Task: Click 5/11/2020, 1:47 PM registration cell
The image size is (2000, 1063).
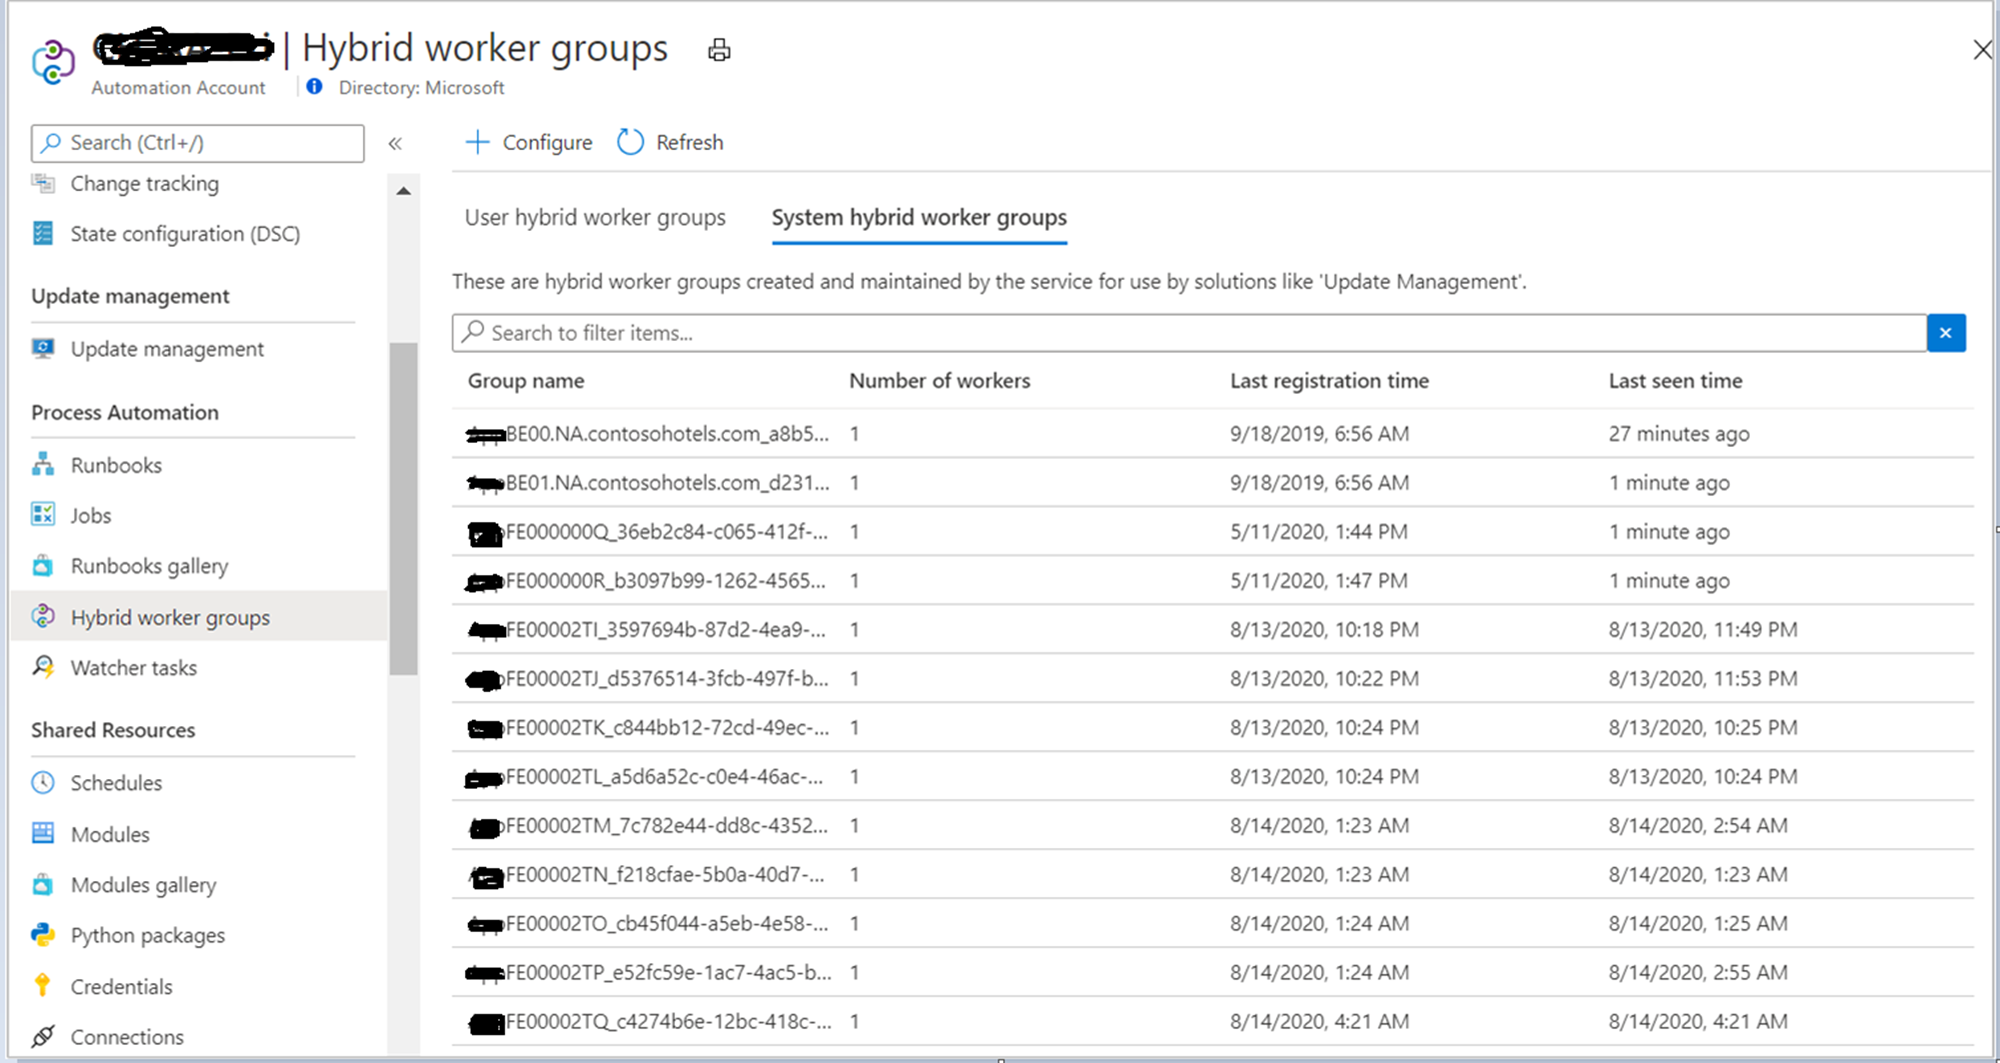Action: coord(1318,581)
